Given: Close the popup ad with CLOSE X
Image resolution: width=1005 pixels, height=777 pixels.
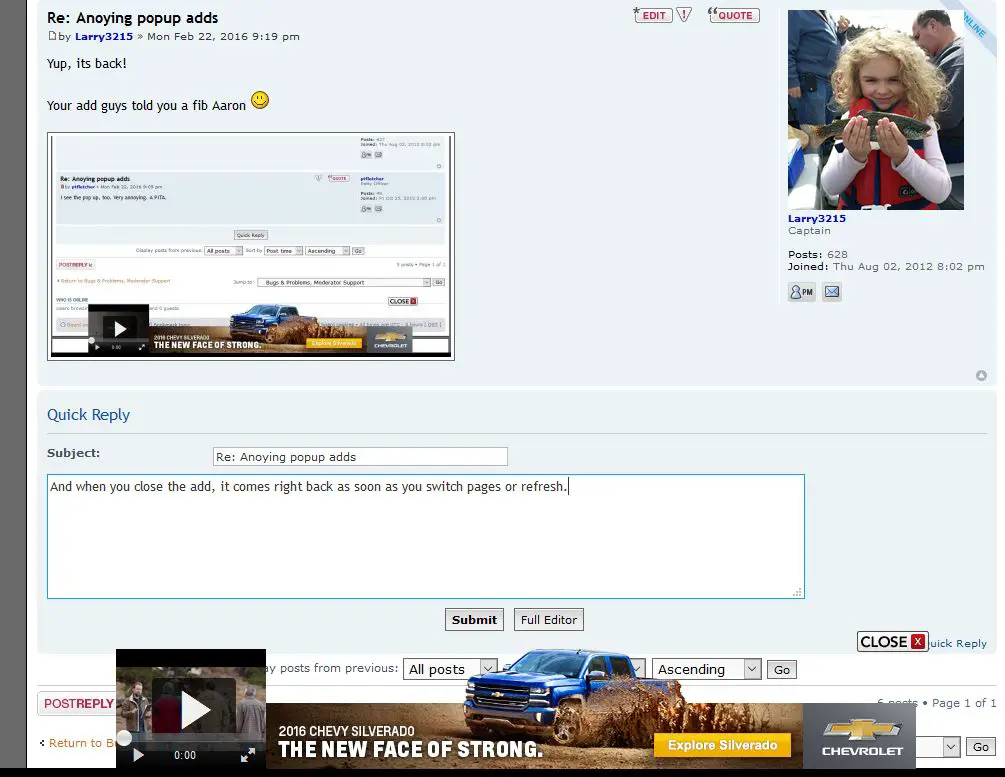Looking at the screenshot, I should pyautogui.click(x=892, y=642).
